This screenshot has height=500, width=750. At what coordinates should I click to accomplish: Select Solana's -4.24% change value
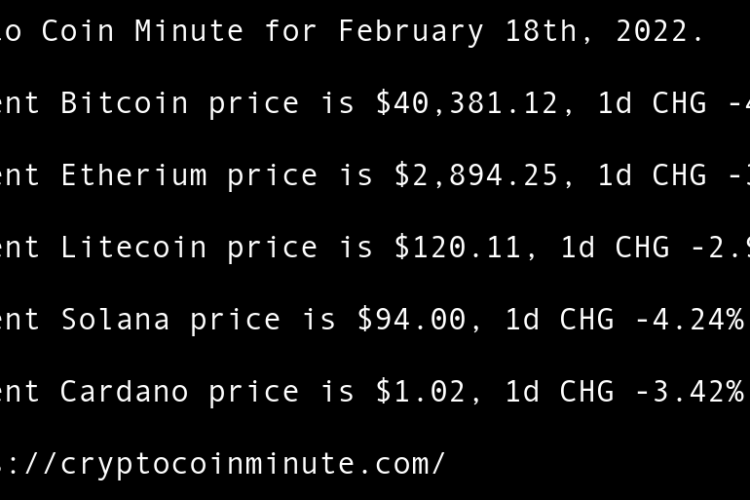click(688, 319)
